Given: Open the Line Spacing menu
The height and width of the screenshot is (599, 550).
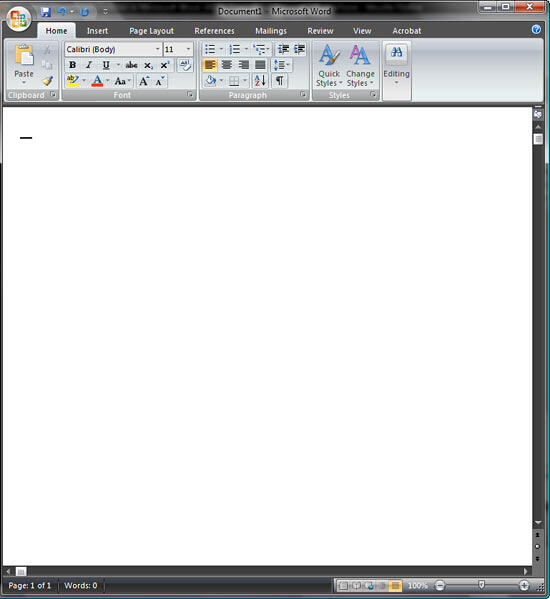Looking at the screenshot, I should click(282, 65).
